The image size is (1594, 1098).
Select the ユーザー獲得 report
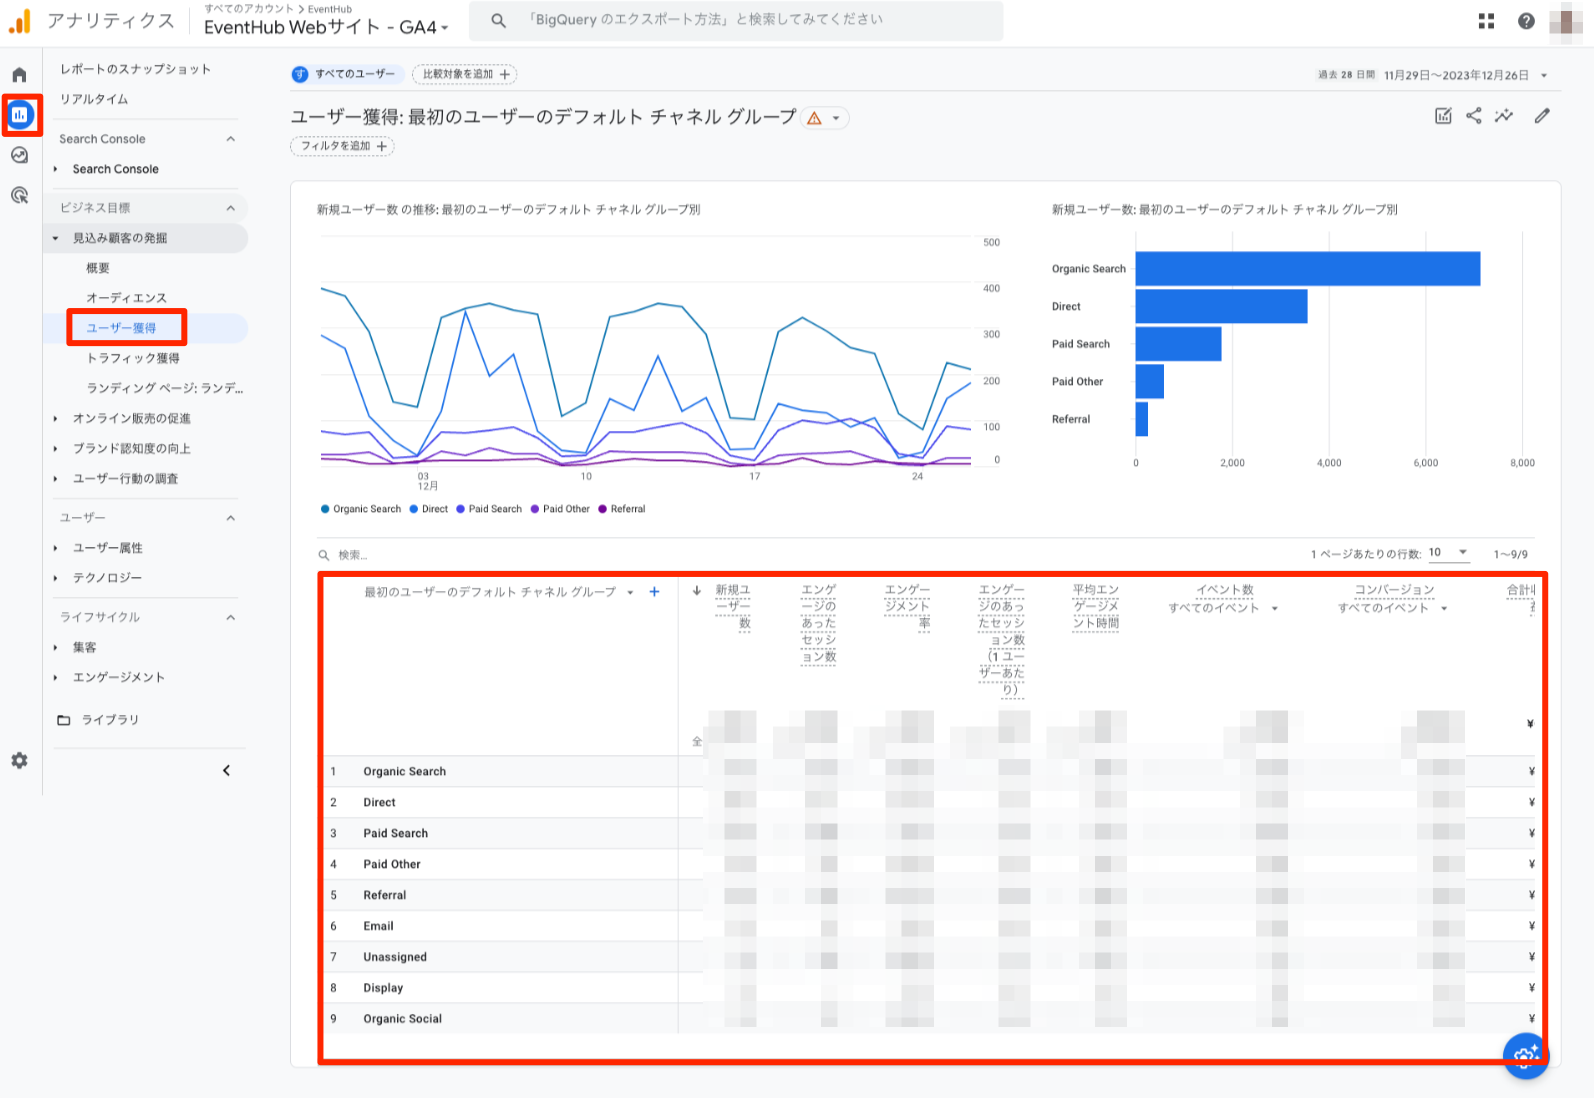[x=121, y=328]
